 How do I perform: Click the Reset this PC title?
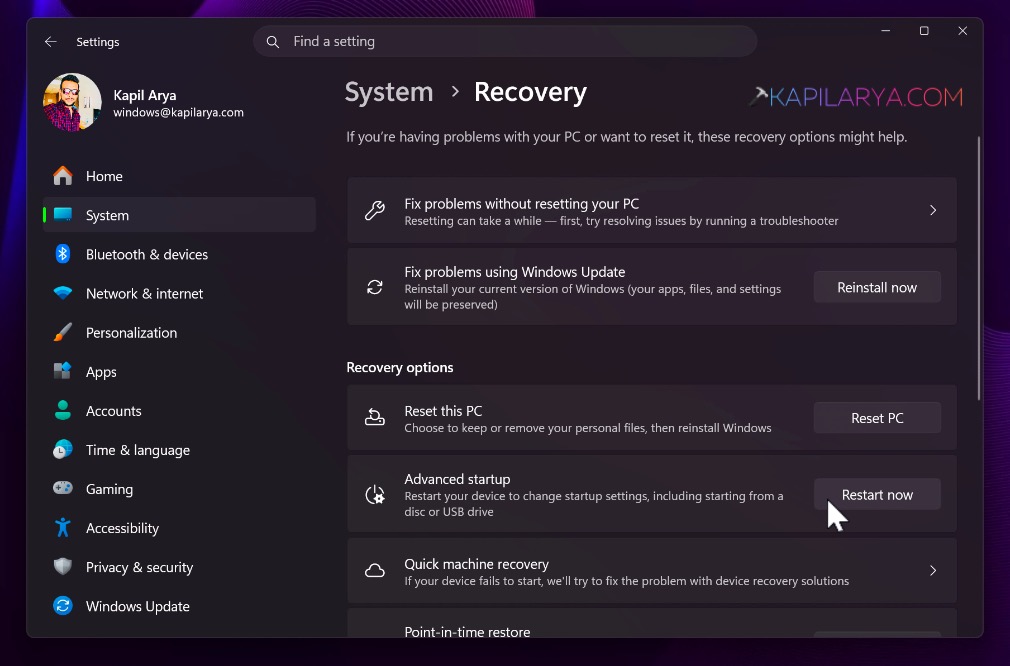pyautogui.click(x=443, y=411)
